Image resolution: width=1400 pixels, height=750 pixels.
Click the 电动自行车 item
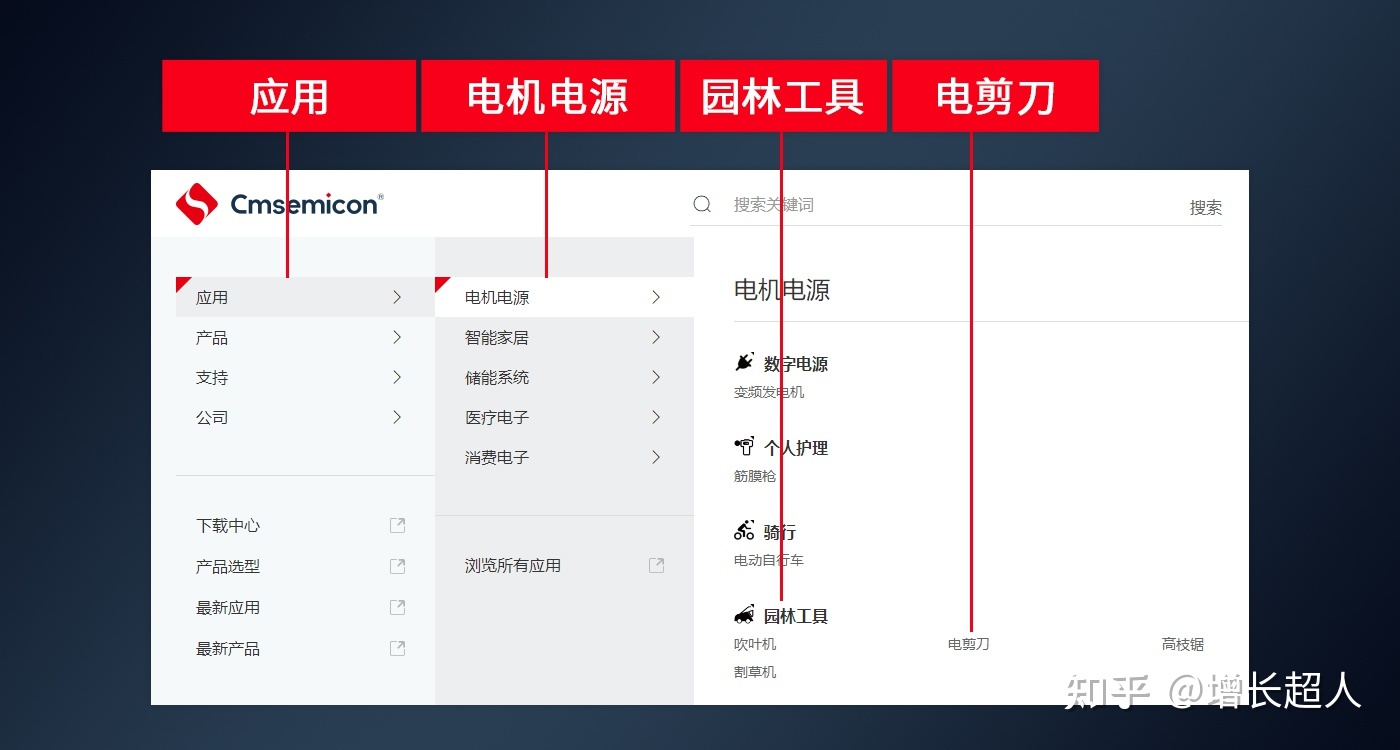[x=769, y=560]
